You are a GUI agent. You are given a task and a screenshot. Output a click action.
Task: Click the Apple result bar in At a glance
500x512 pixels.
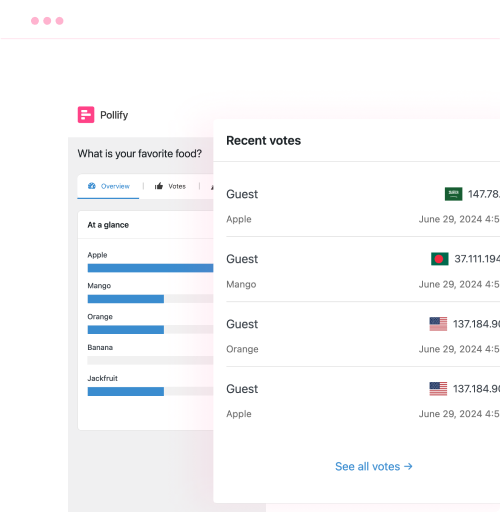150,268
